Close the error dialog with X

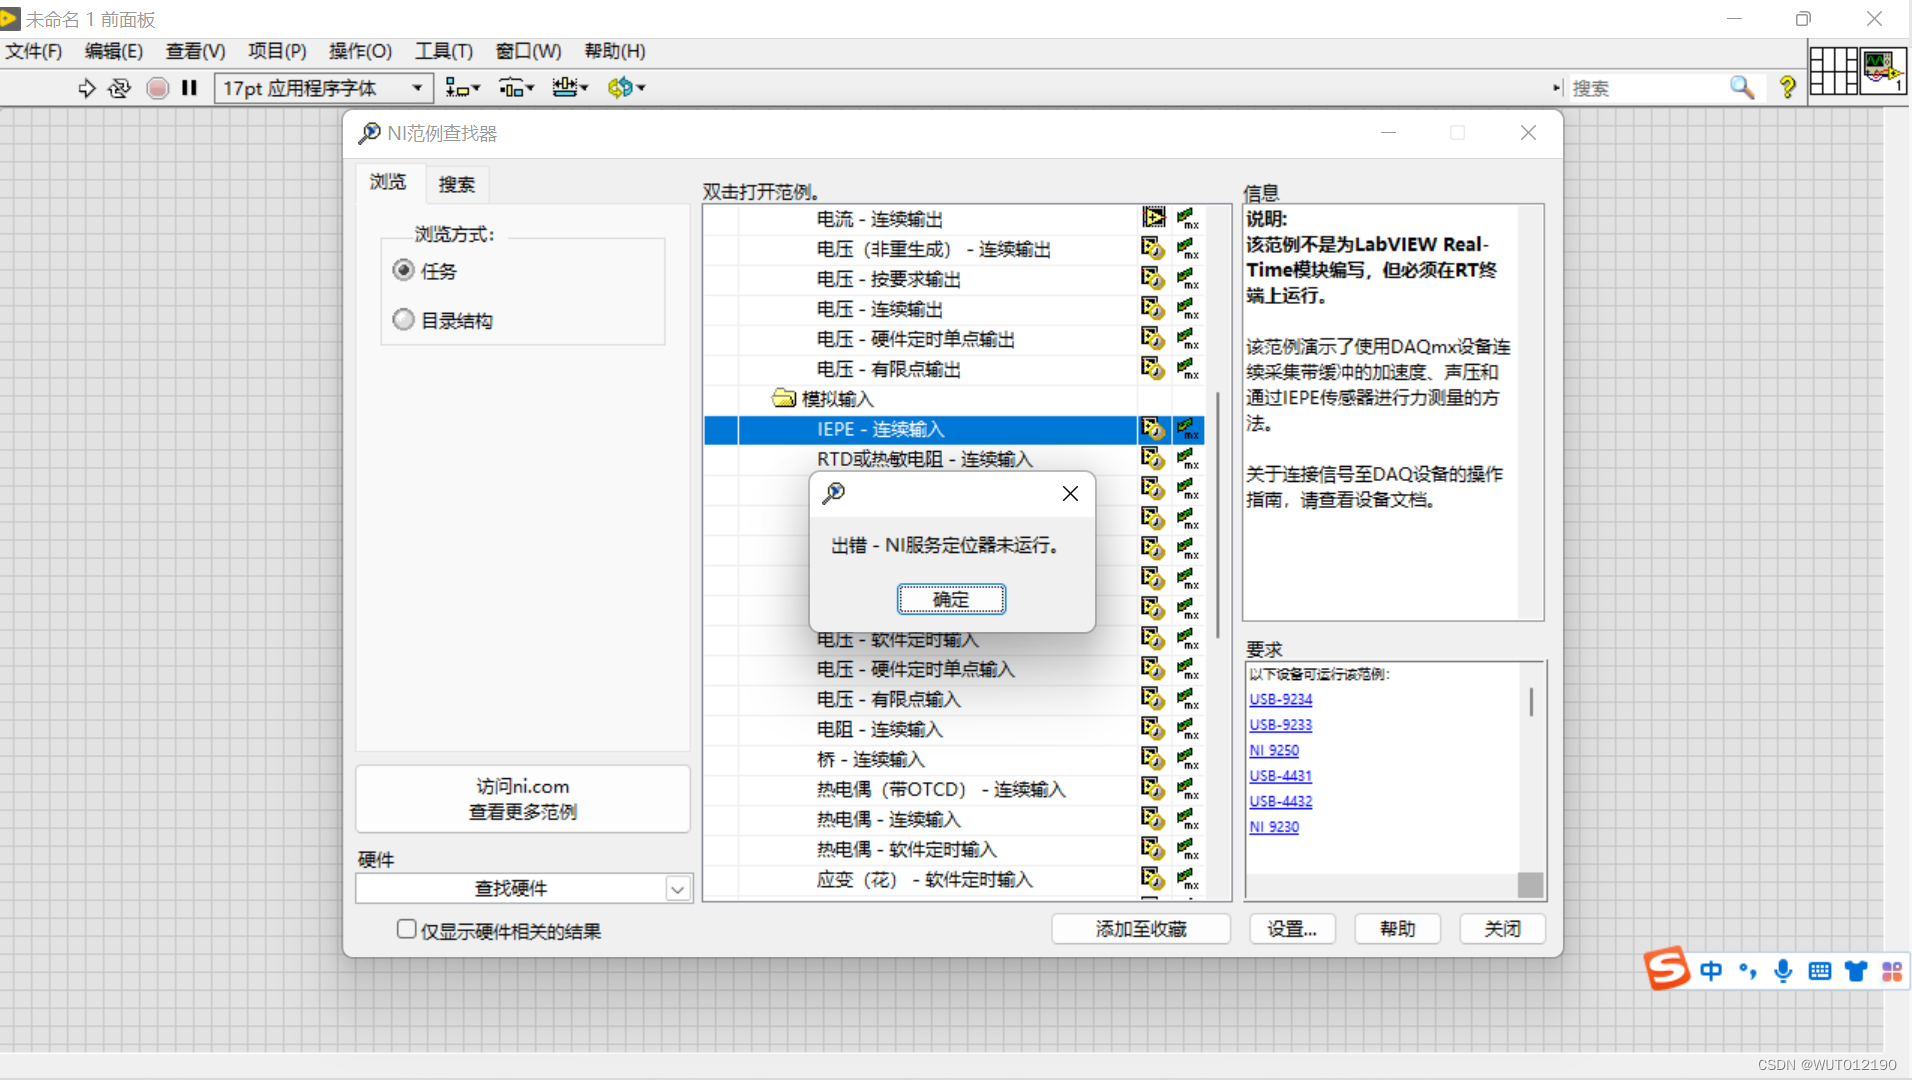1070,493
